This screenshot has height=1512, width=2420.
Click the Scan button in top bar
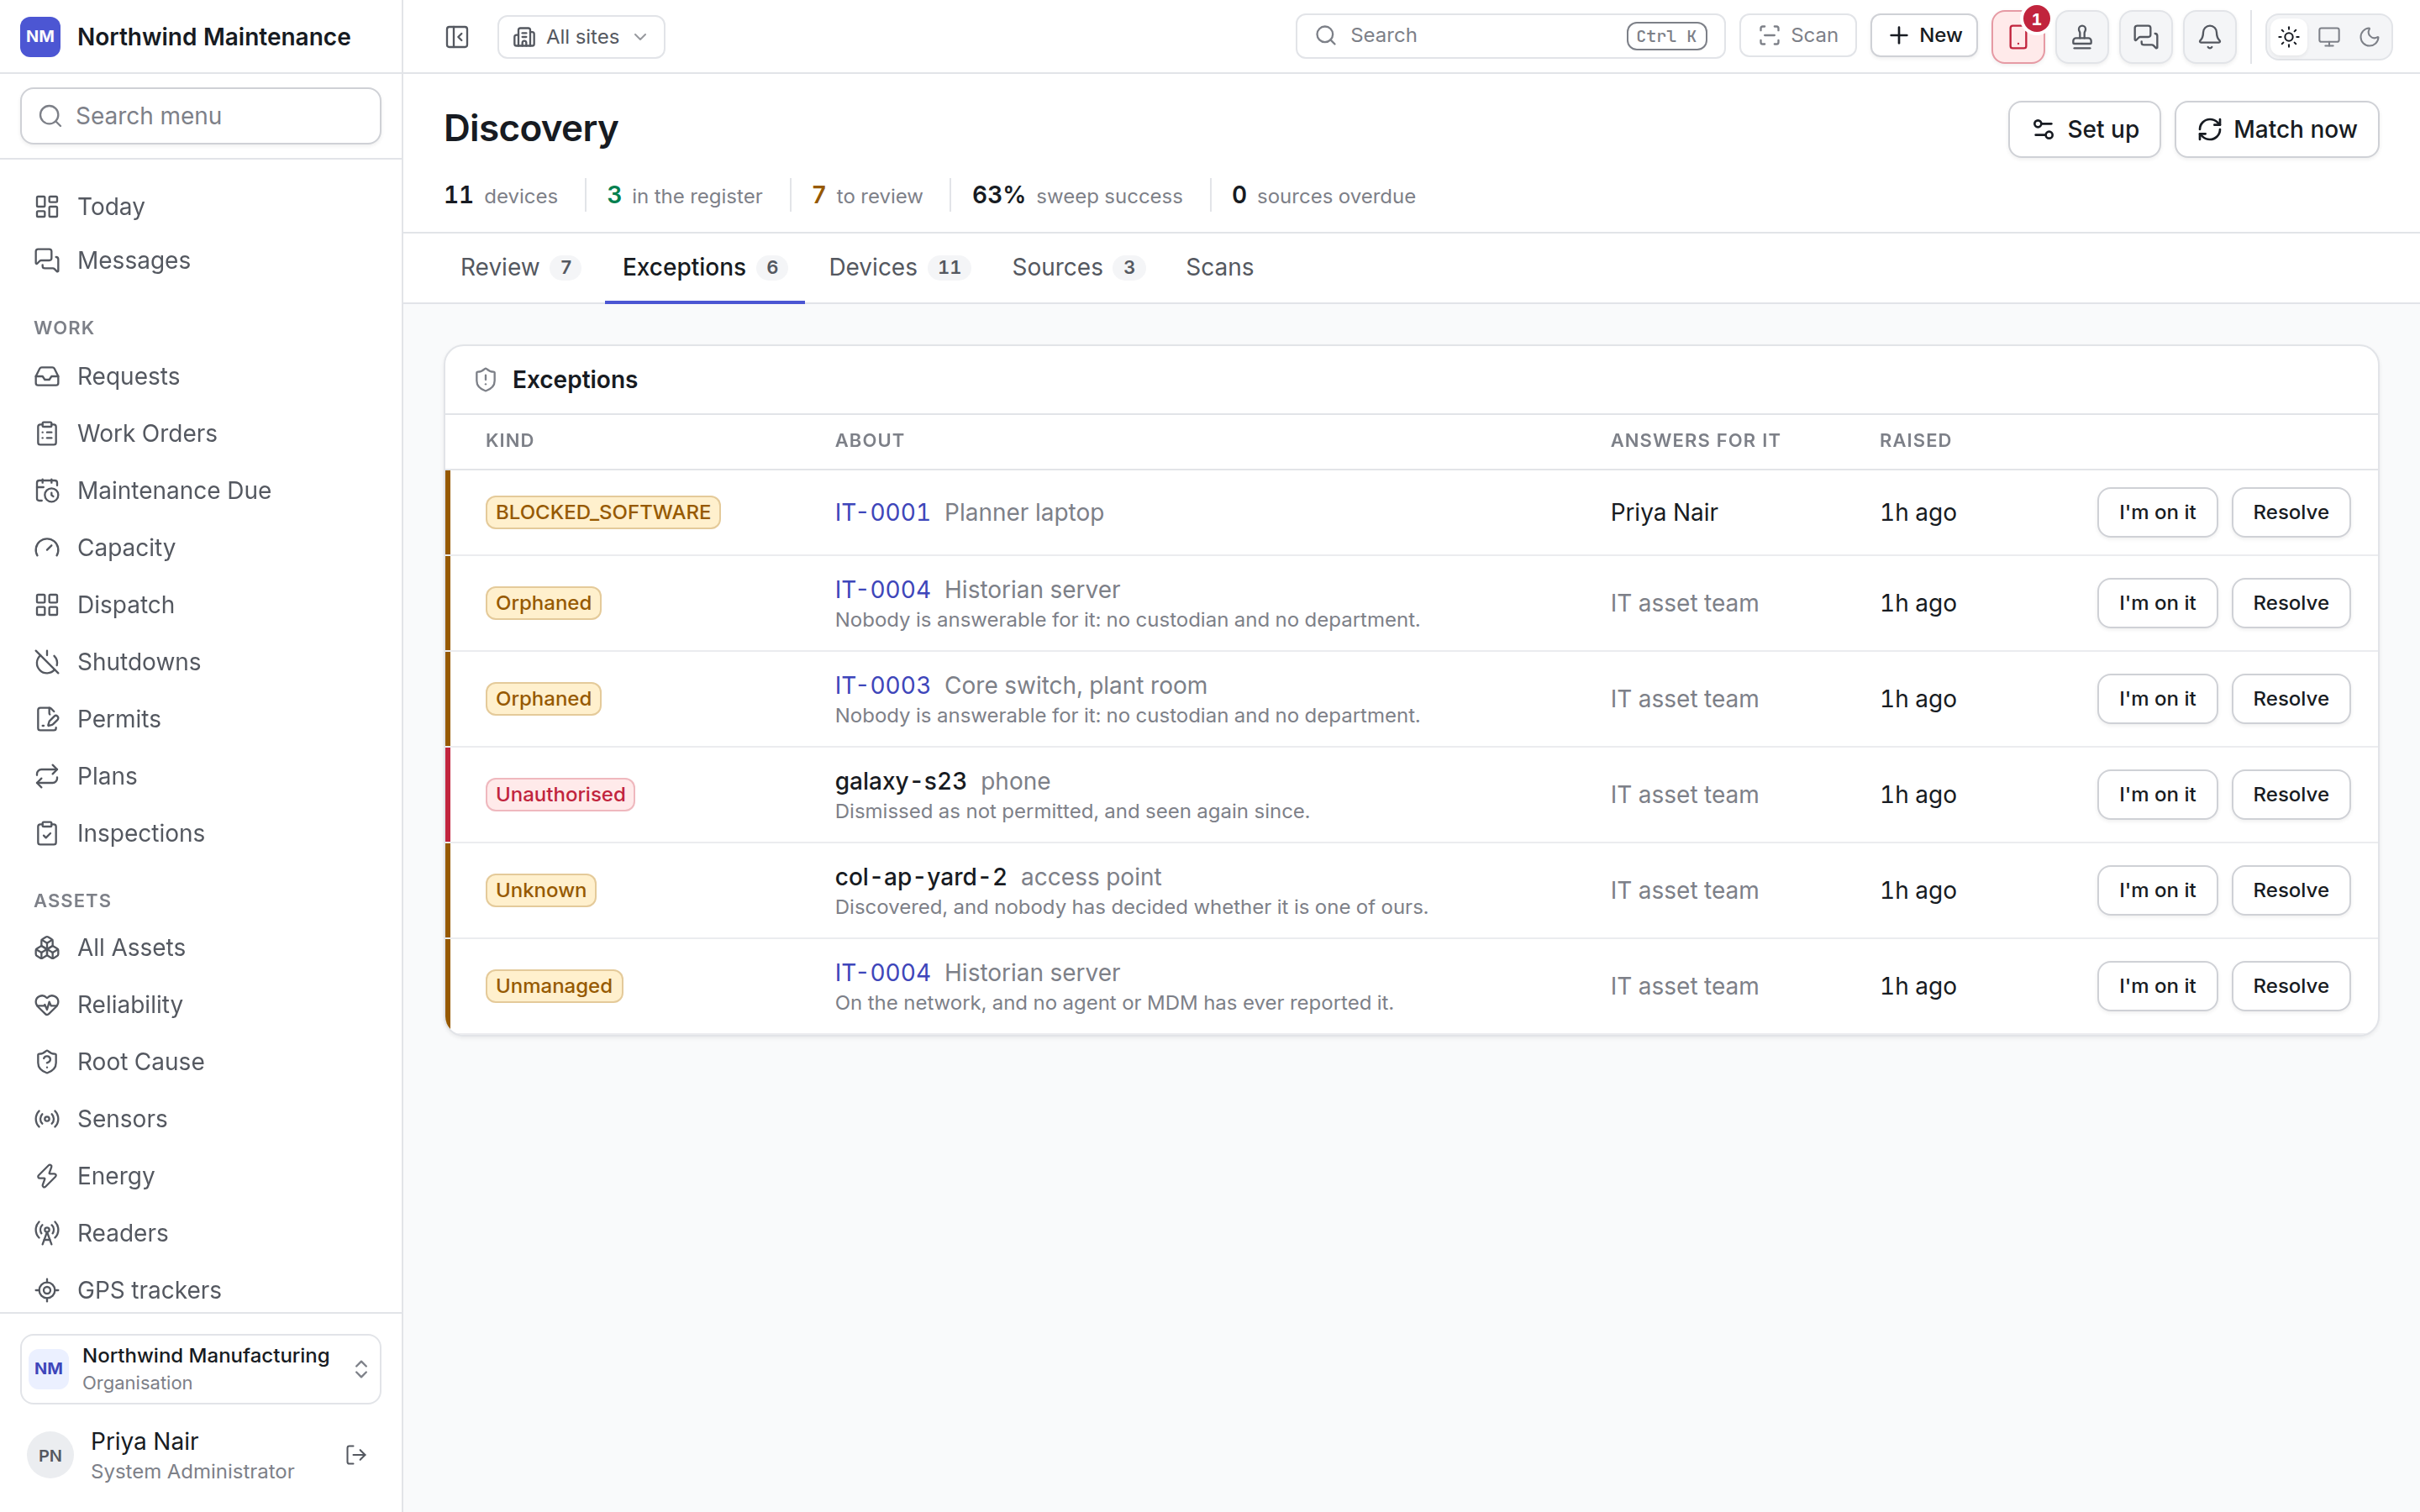pyautogui.click(x=1798, y=35)
